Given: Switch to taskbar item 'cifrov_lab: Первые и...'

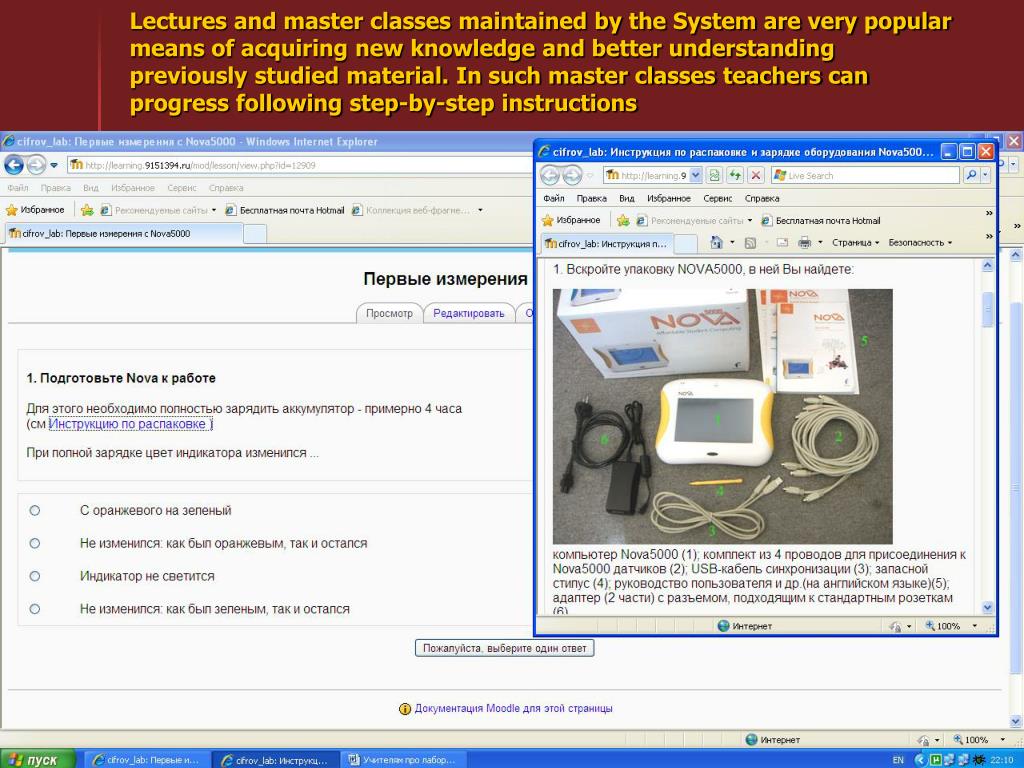Looking at the screenshot, I should pos(146,760).
